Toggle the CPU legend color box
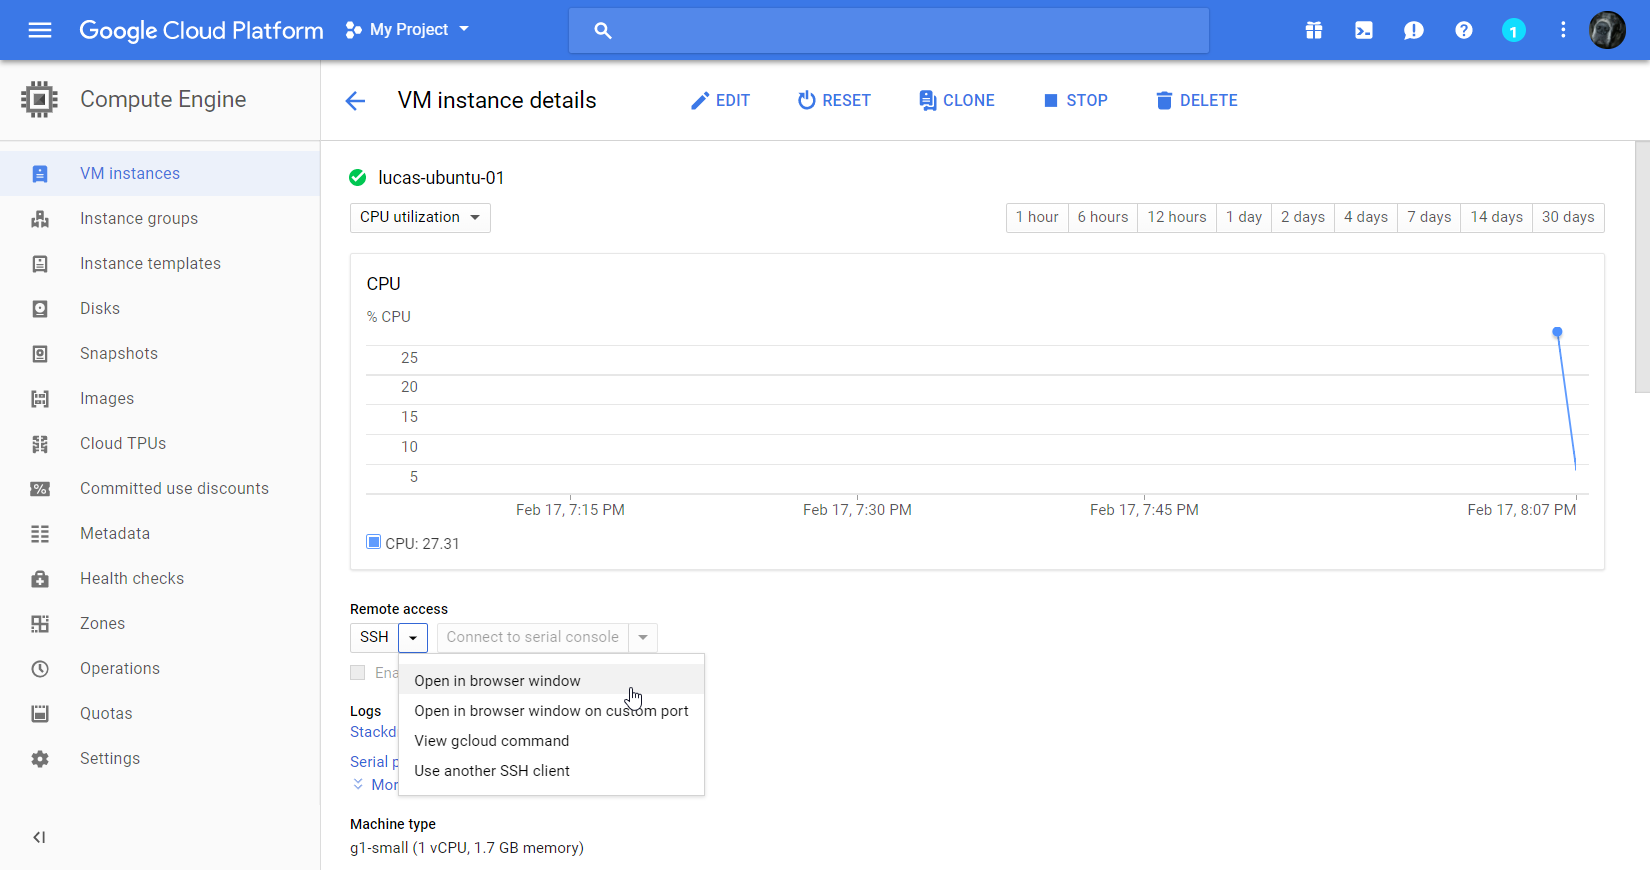Screen dimensions: 1650x870 374,542
